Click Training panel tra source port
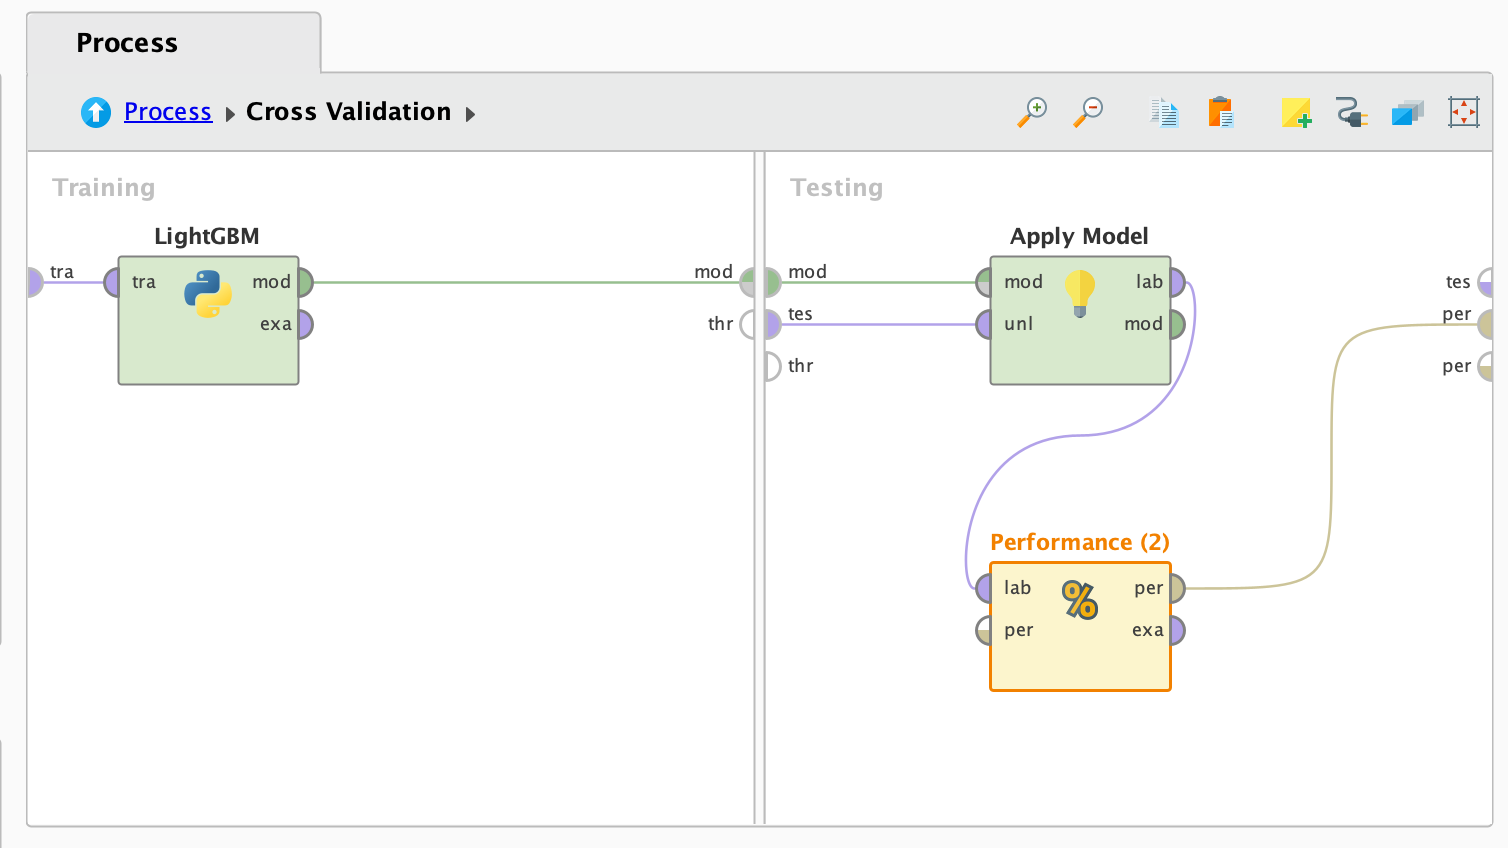 pyautogui.click(x=36, y=282)
